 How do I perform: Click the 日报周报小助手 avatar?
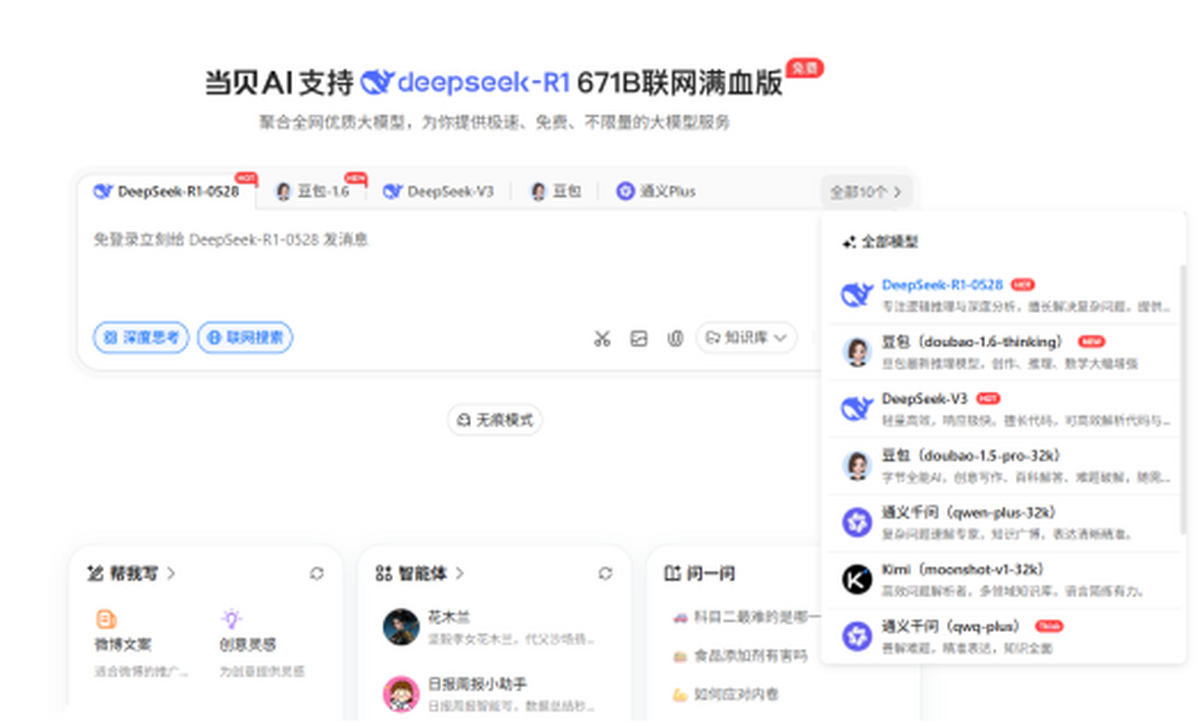[401, 693]
